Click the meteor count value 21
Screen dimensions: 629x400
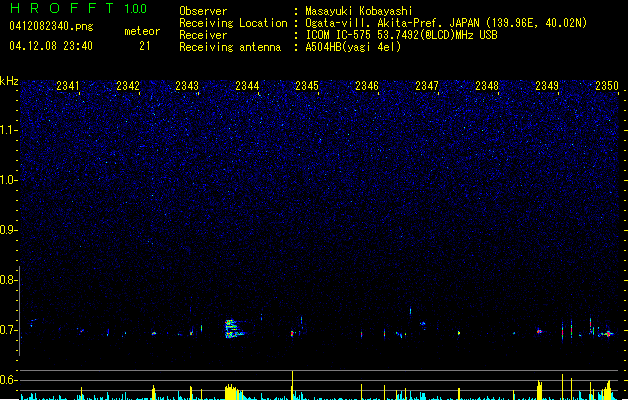click(145, 46)
